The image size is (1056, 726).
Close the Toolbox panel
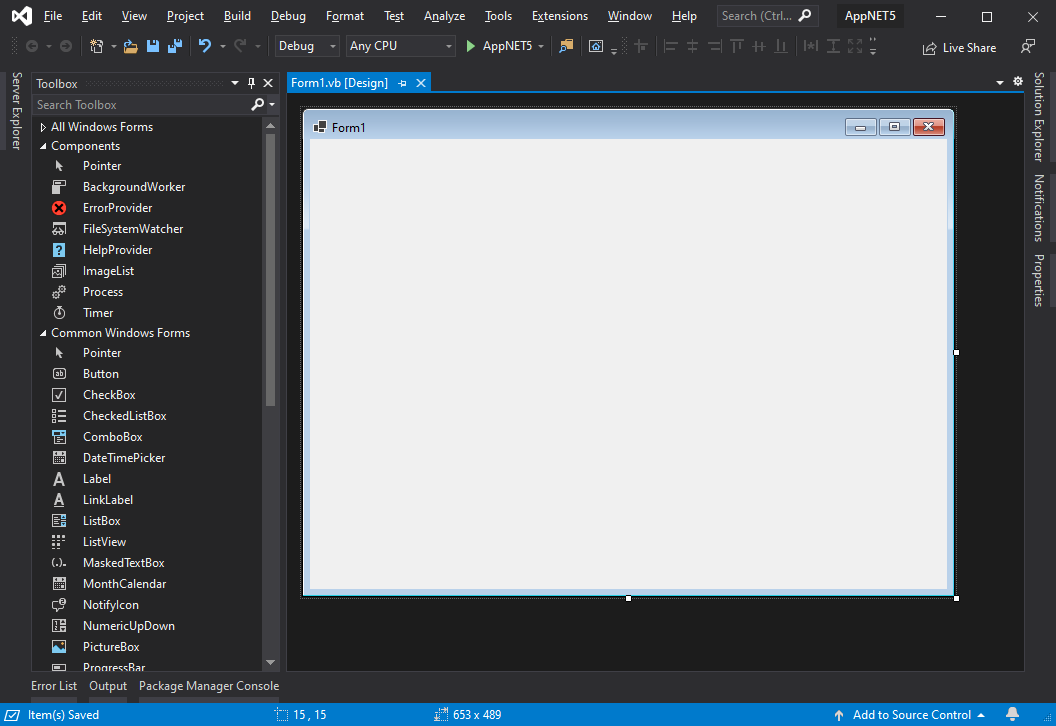coord(268,83)
